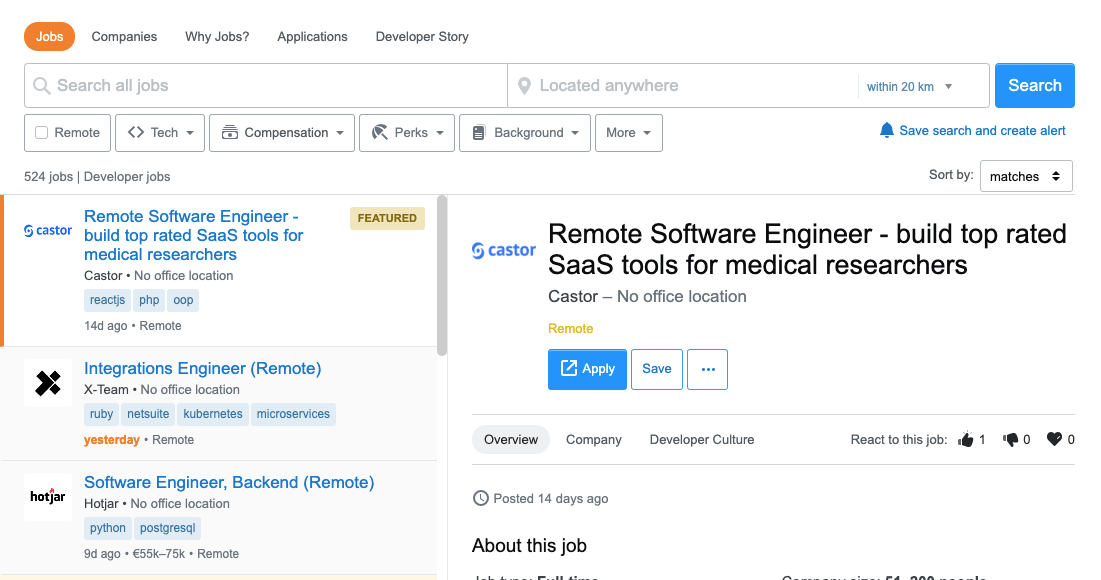Click the reactjs tag
This screenshot has width=1101, height=580.
click(107, 300)
